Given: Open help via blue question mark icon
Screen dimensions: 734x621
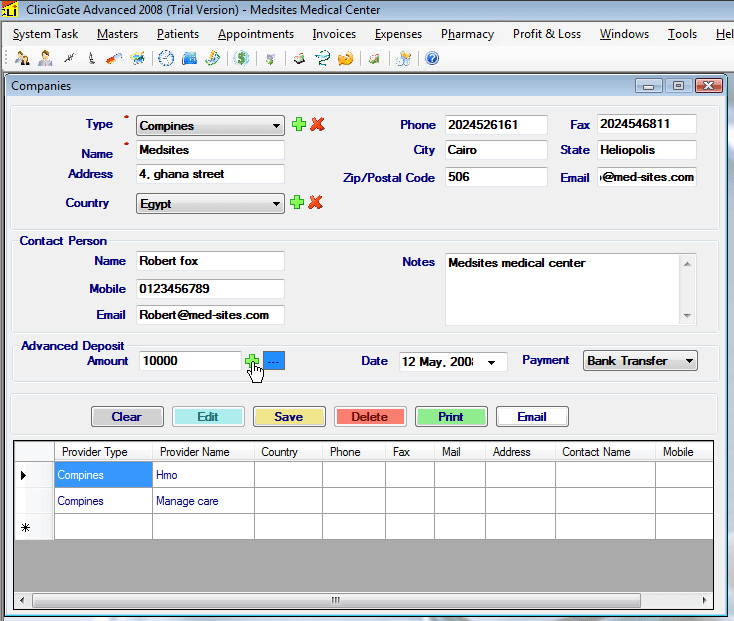Looking at the screenshot, I should (432, 58).
